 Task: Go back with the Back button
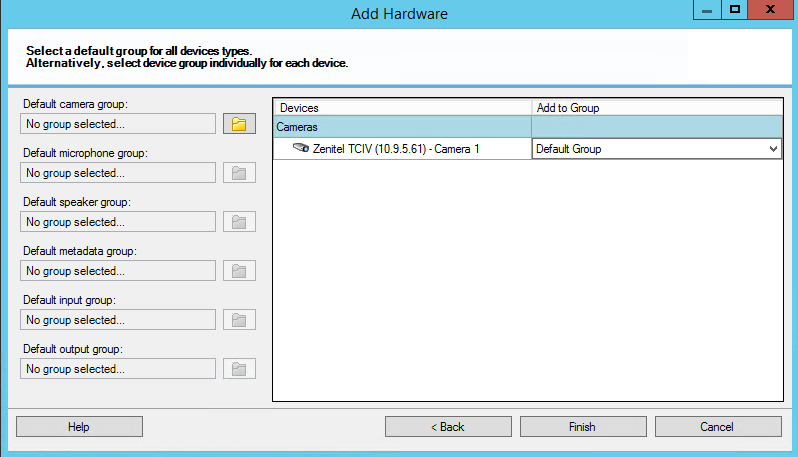(448, 427)
